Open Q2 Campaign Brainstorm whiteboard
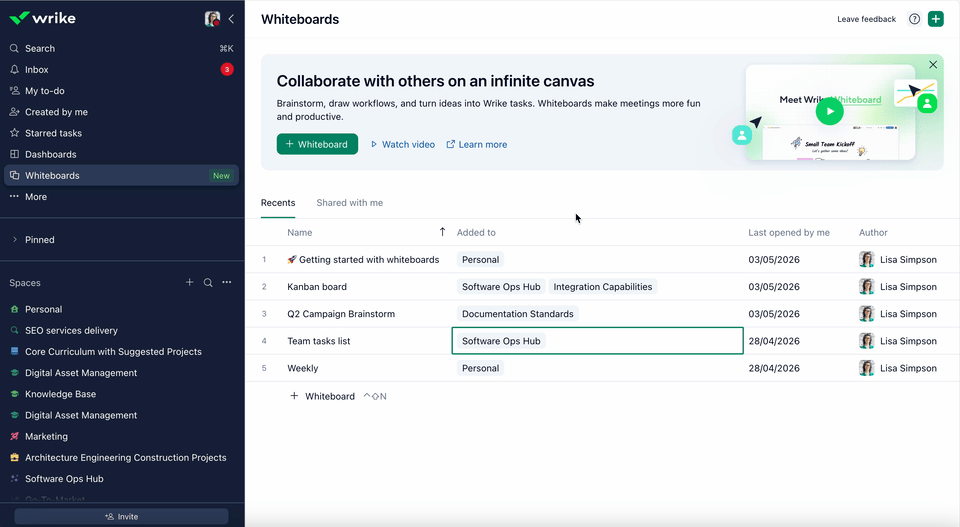The image size is (960, 527). pos(341,314)
